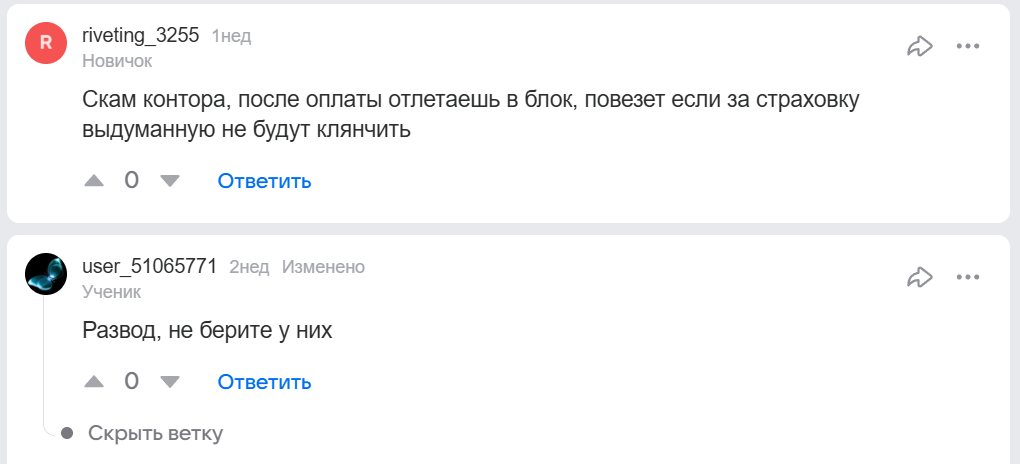Click user_51065771 profile avatar
Viewport: 1020px width, 464px height.
(x=45, y=274)
